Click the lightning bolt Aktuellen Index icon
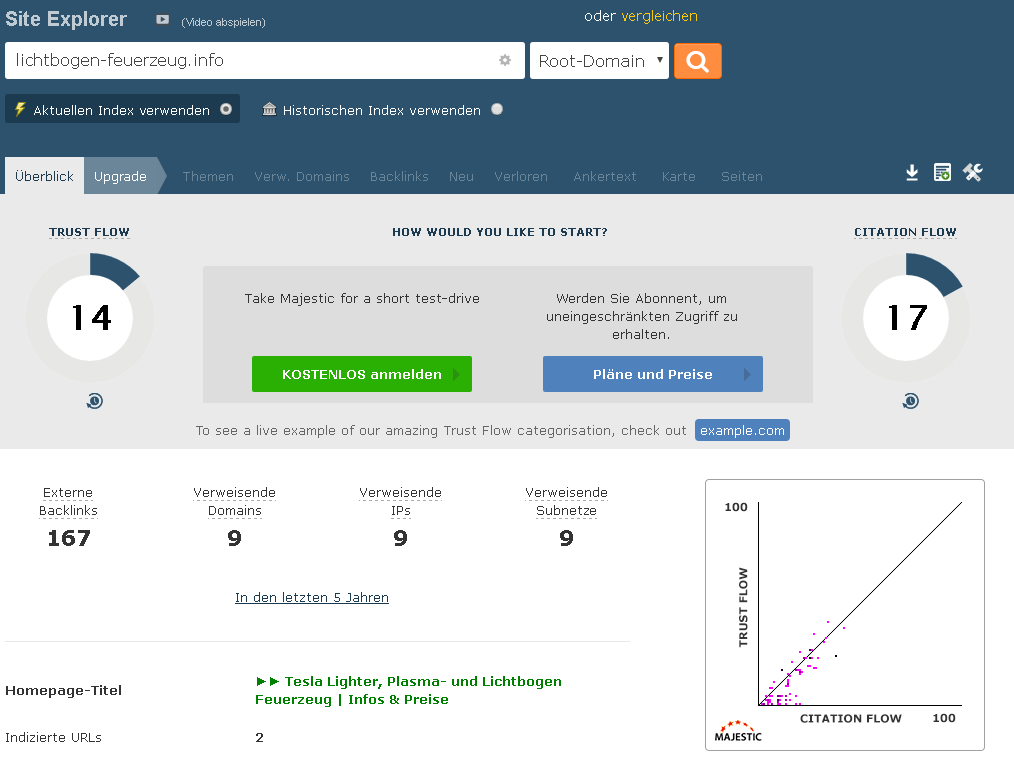Image resolution: width=1014 pixels, height=766 pixels. point(20,109)
